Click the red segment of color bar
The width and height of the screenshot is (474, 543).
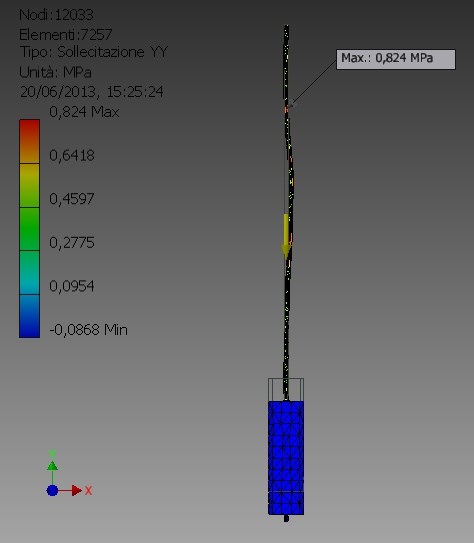(29, 141)
